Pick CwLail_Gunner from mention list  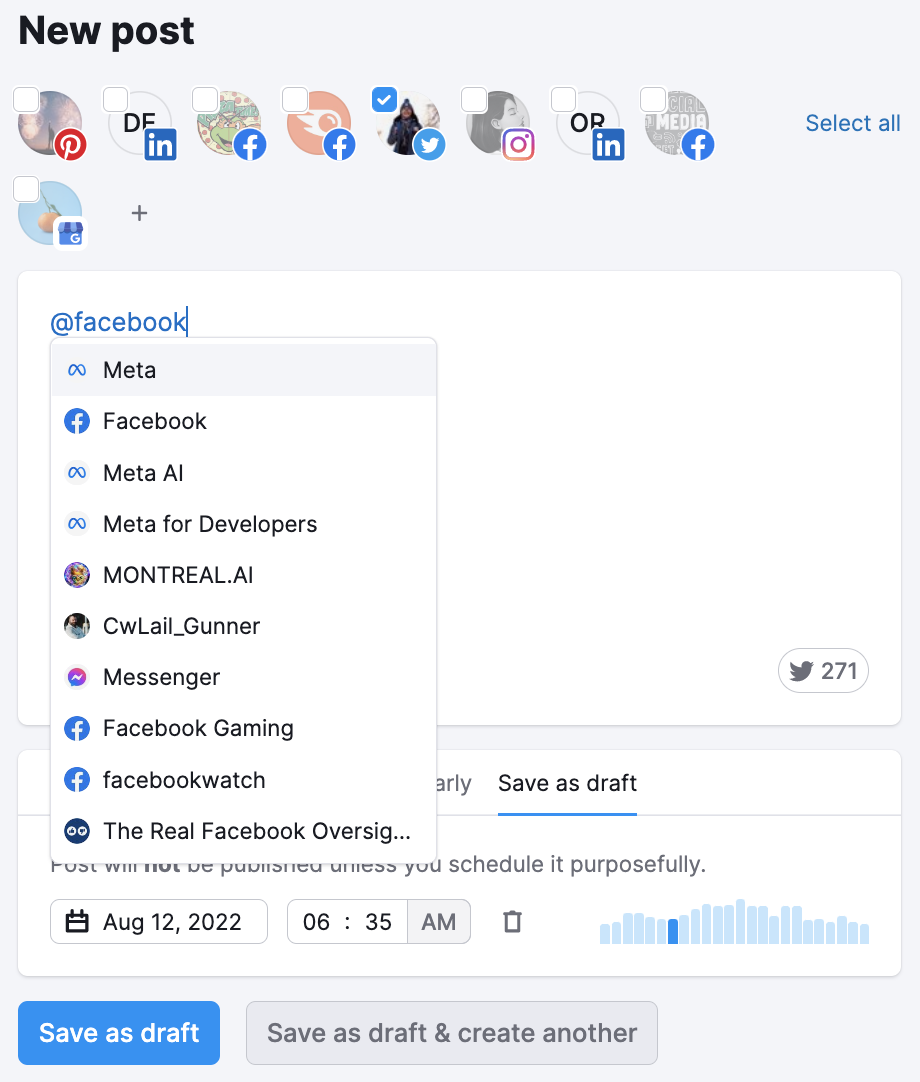pyautogui.click(x=244, y=626)
